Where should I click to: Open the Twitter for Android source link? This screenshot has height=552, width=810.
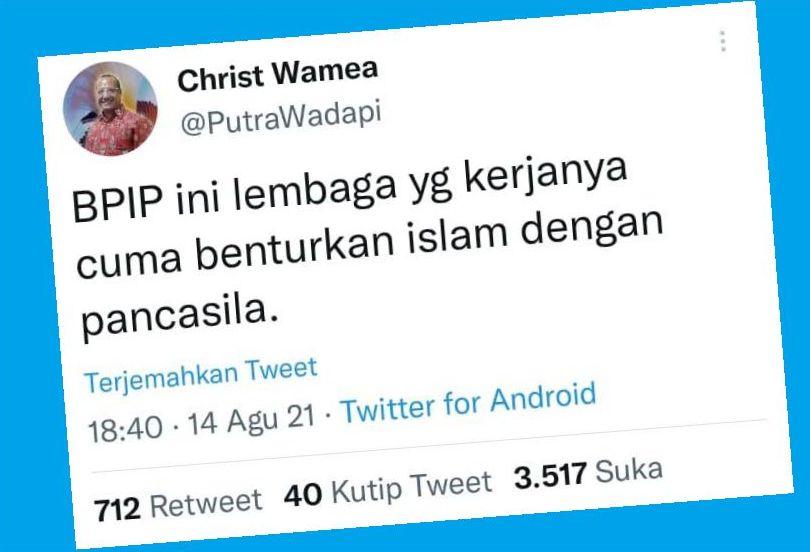pos(470,403)
